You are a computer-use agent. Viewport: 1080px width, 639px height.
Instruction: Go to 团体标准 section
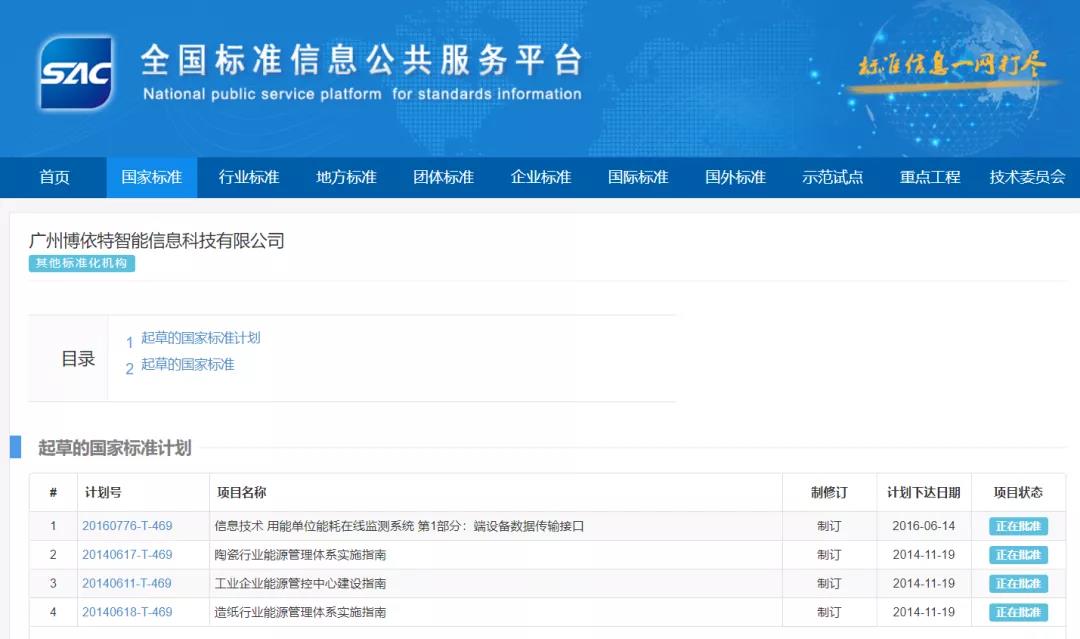point(443,177)
